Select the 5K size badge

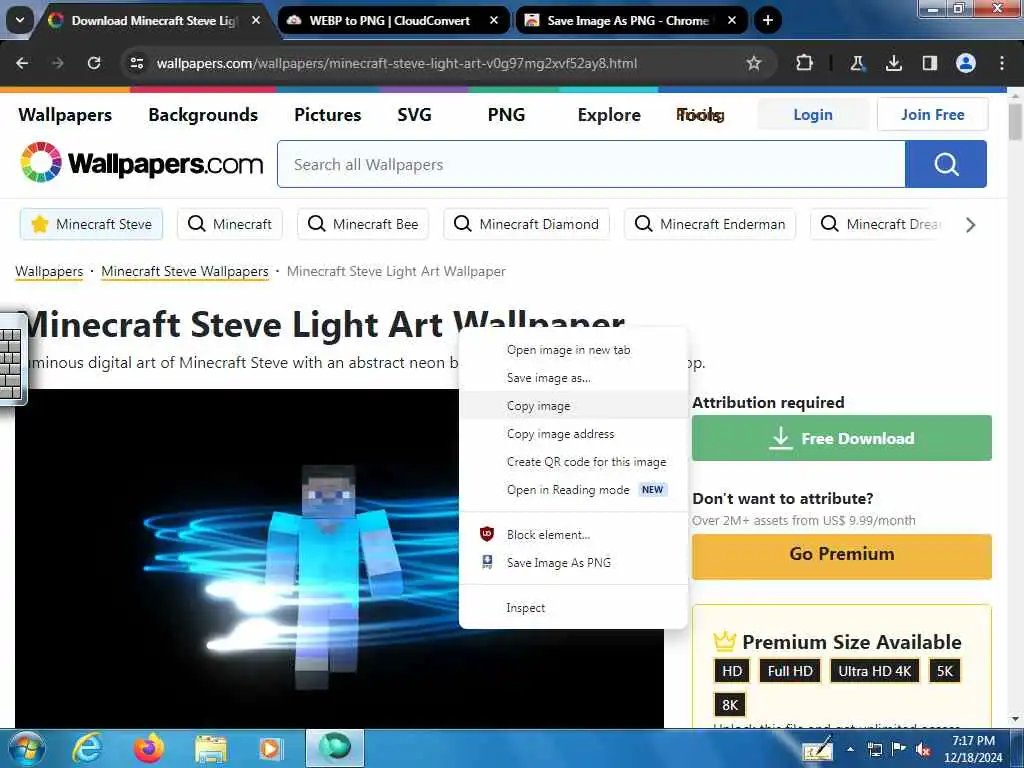(x=944, y=671)
